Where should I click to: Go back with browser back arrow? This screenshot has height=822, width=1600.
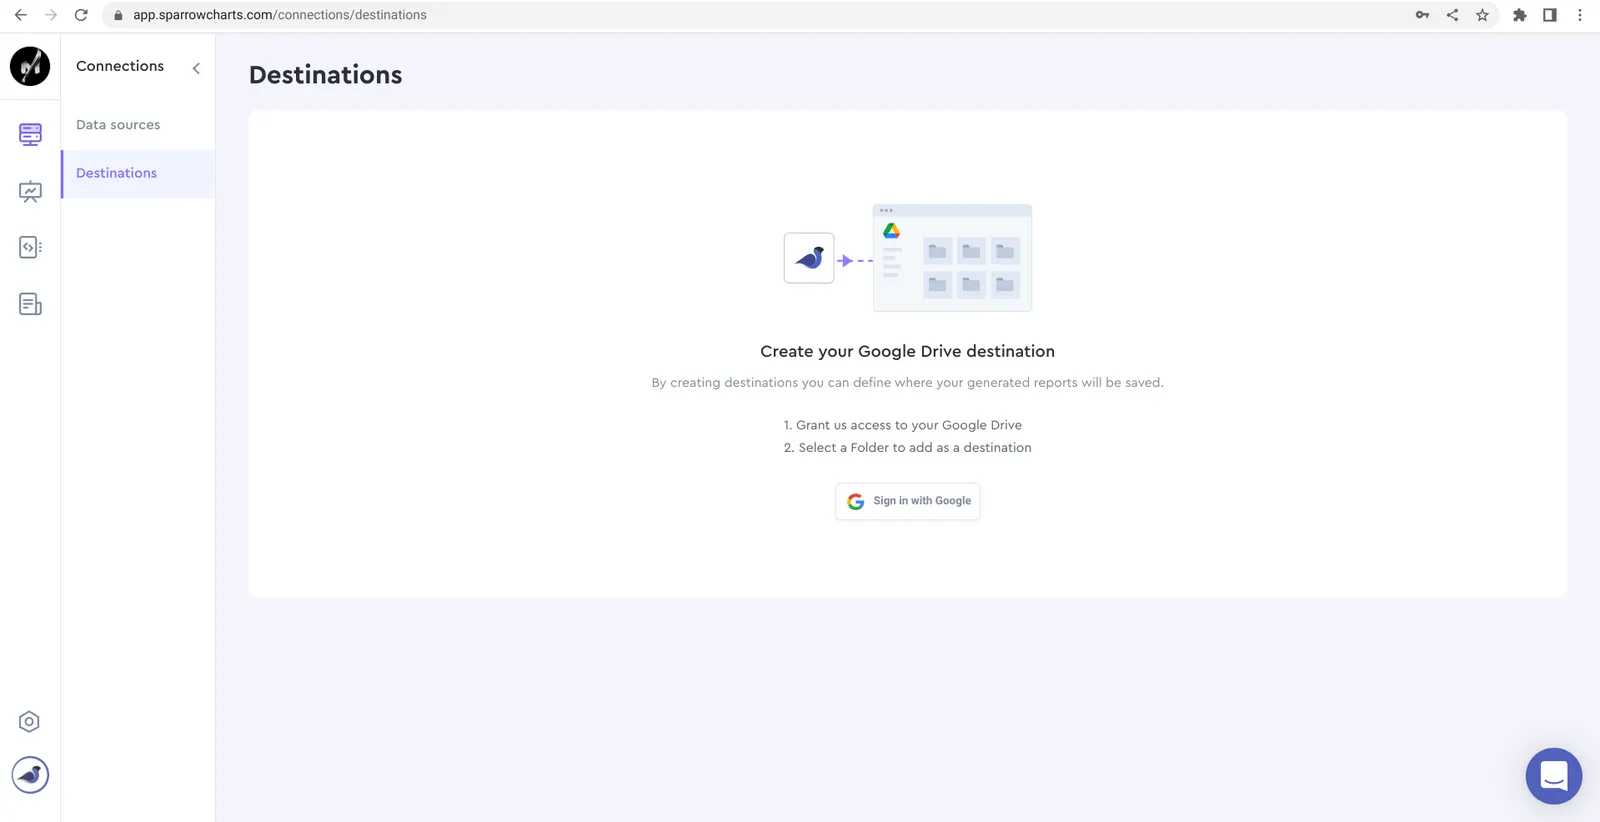21,15
